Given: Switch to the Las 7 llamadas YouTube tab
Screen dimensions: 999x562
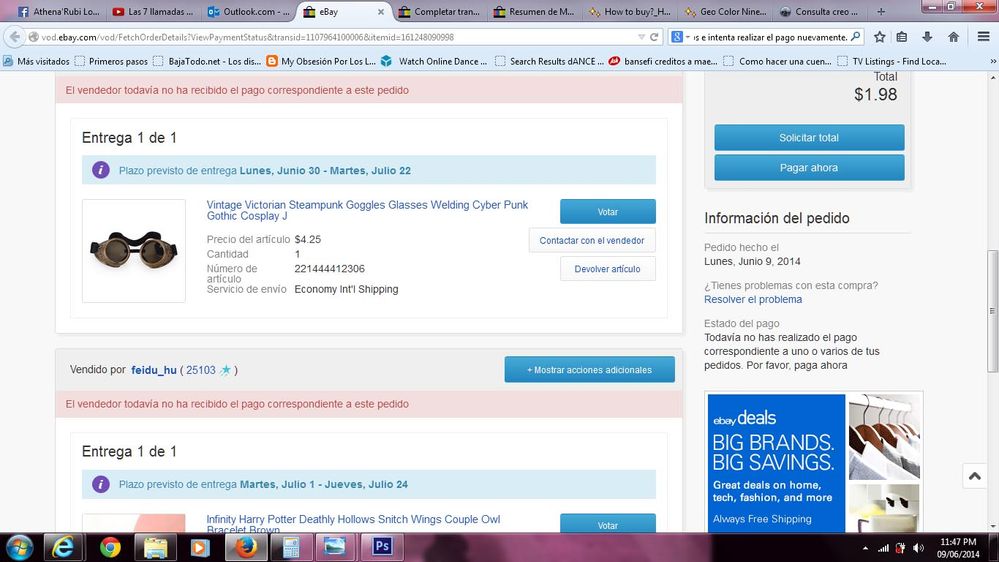Looking at the screenshot, I should (x=153, y=11).
